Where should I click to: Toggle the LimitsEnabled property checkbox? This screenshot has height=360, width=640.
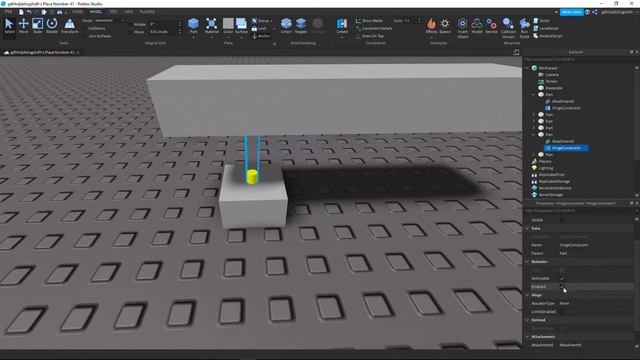coord(562,311)
